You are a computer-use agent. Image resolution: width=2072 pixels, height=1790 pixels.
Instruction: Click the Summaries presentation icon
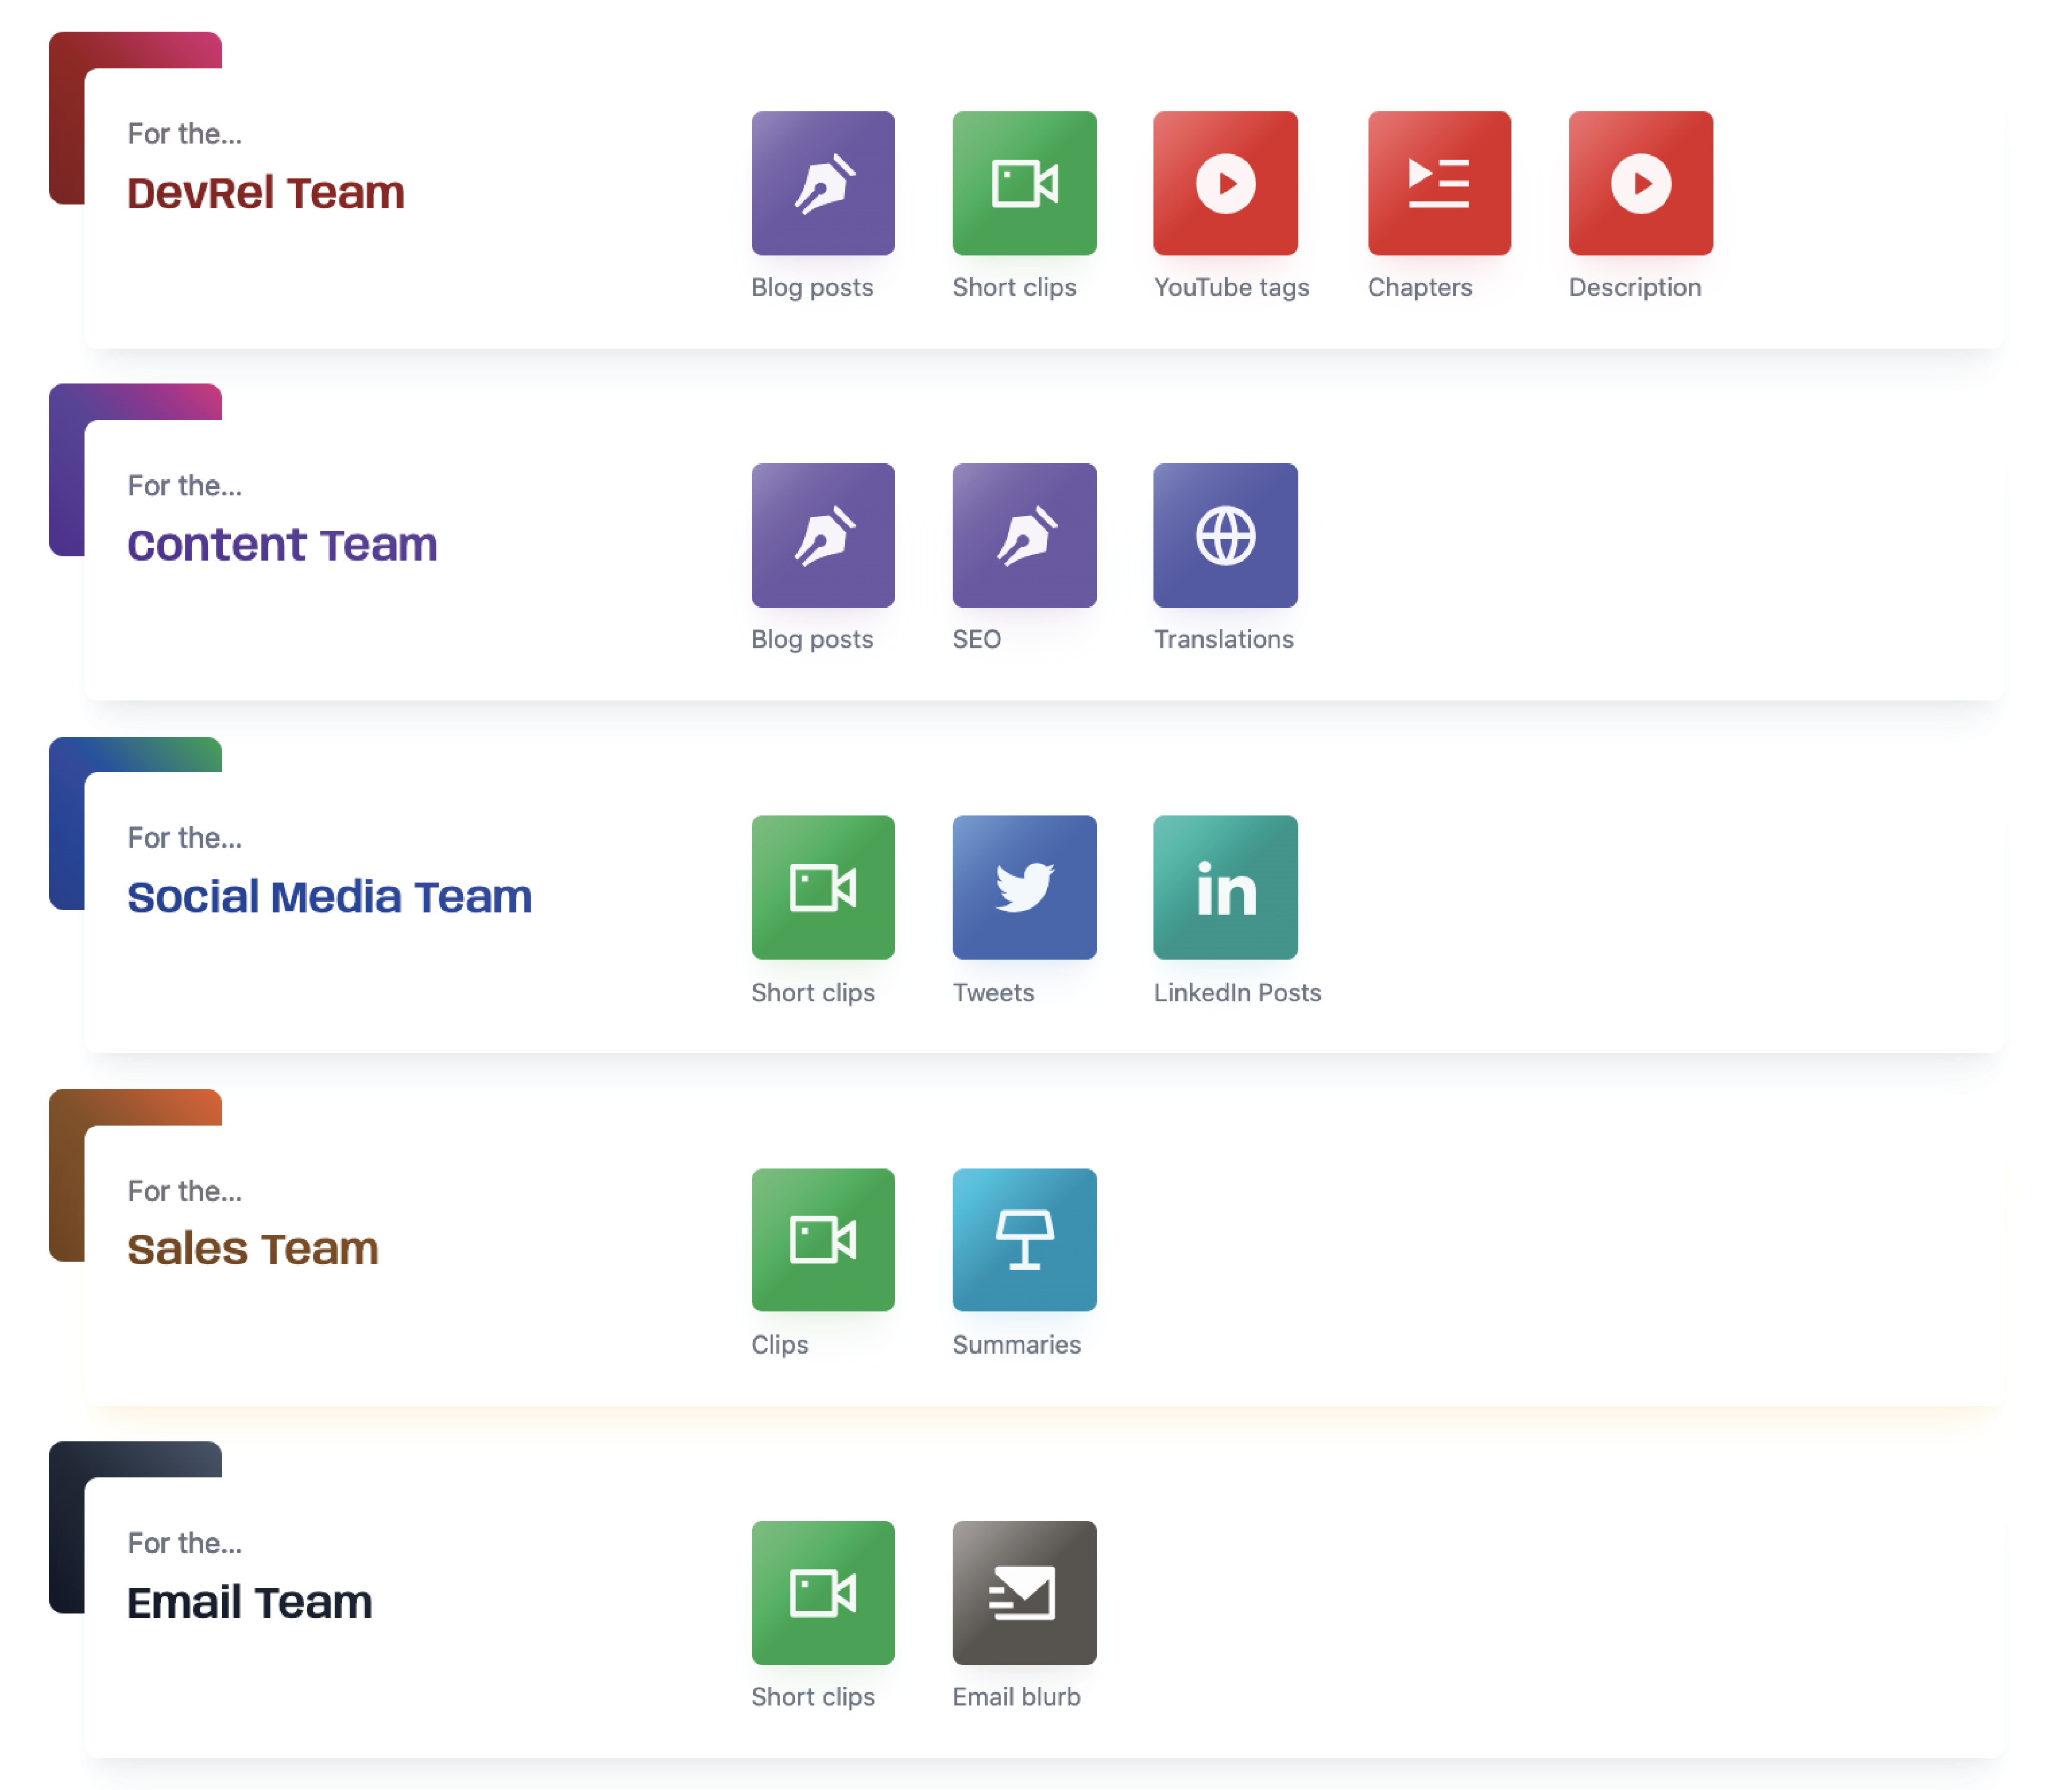coord(1024,1239)
